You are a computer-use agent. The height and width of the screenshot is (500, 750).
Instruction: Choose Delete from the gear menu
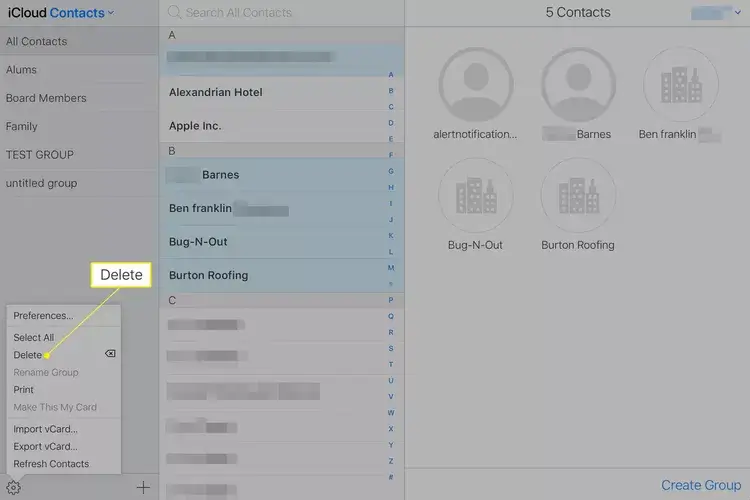point(27,355)
